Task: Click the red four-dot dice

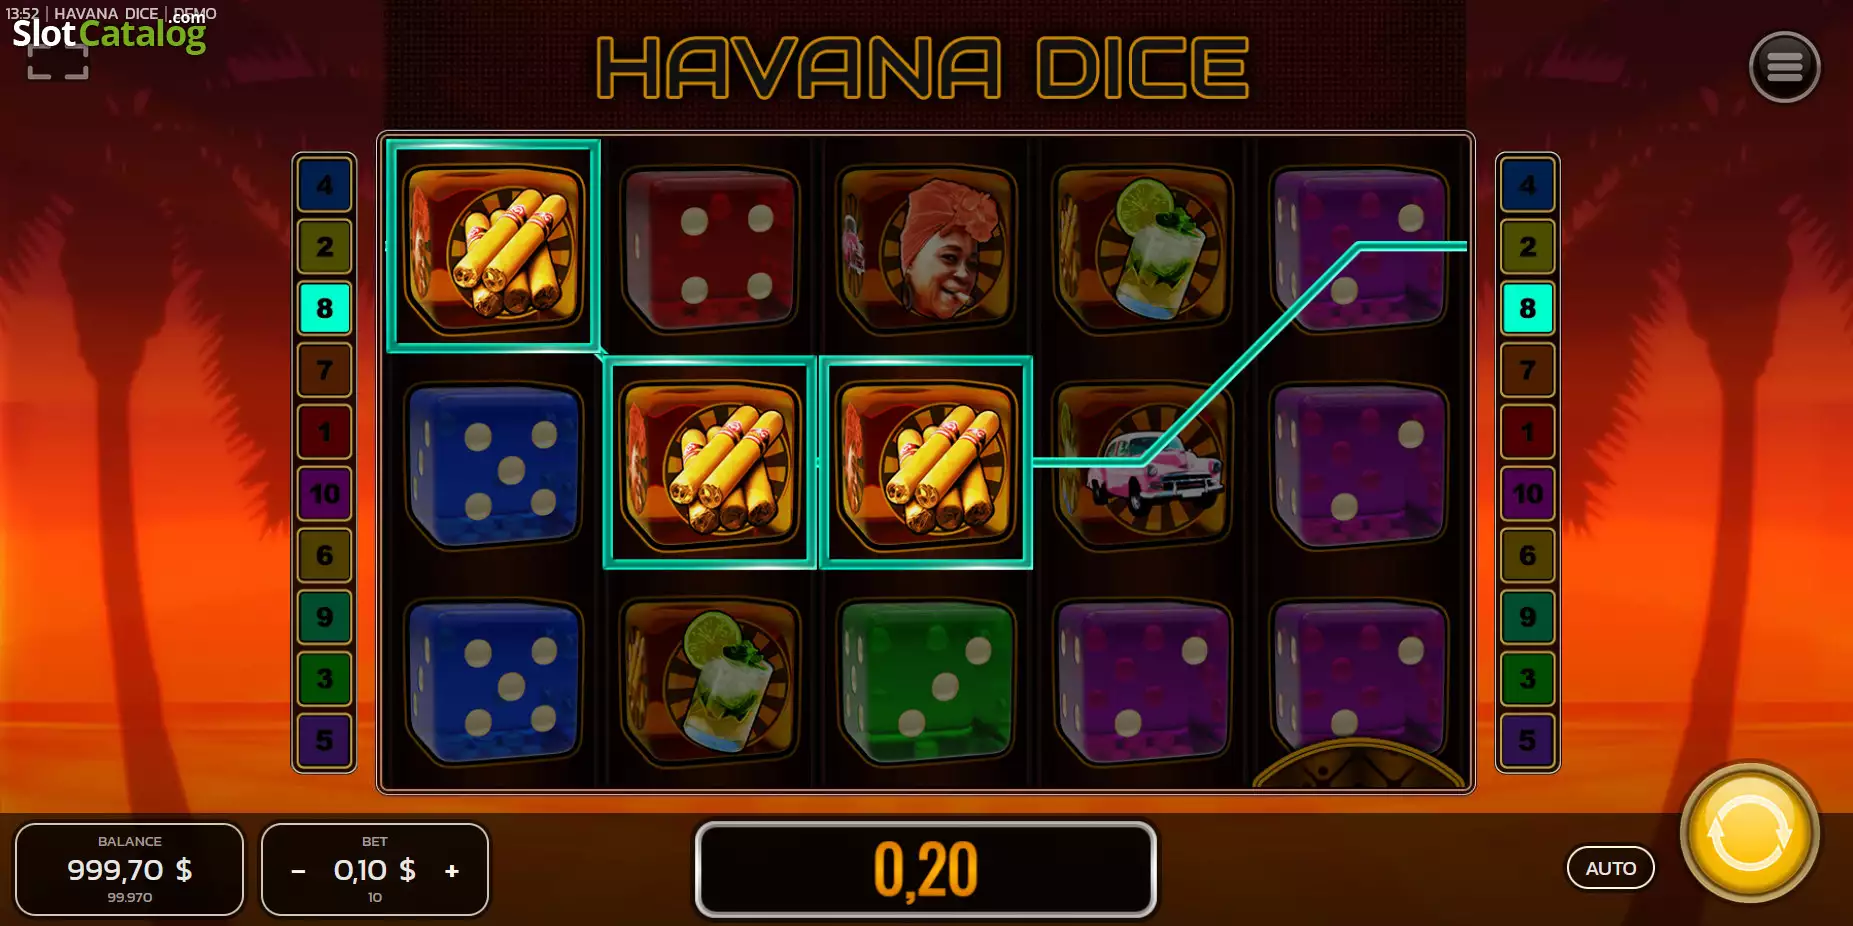Action: point(710,250)
